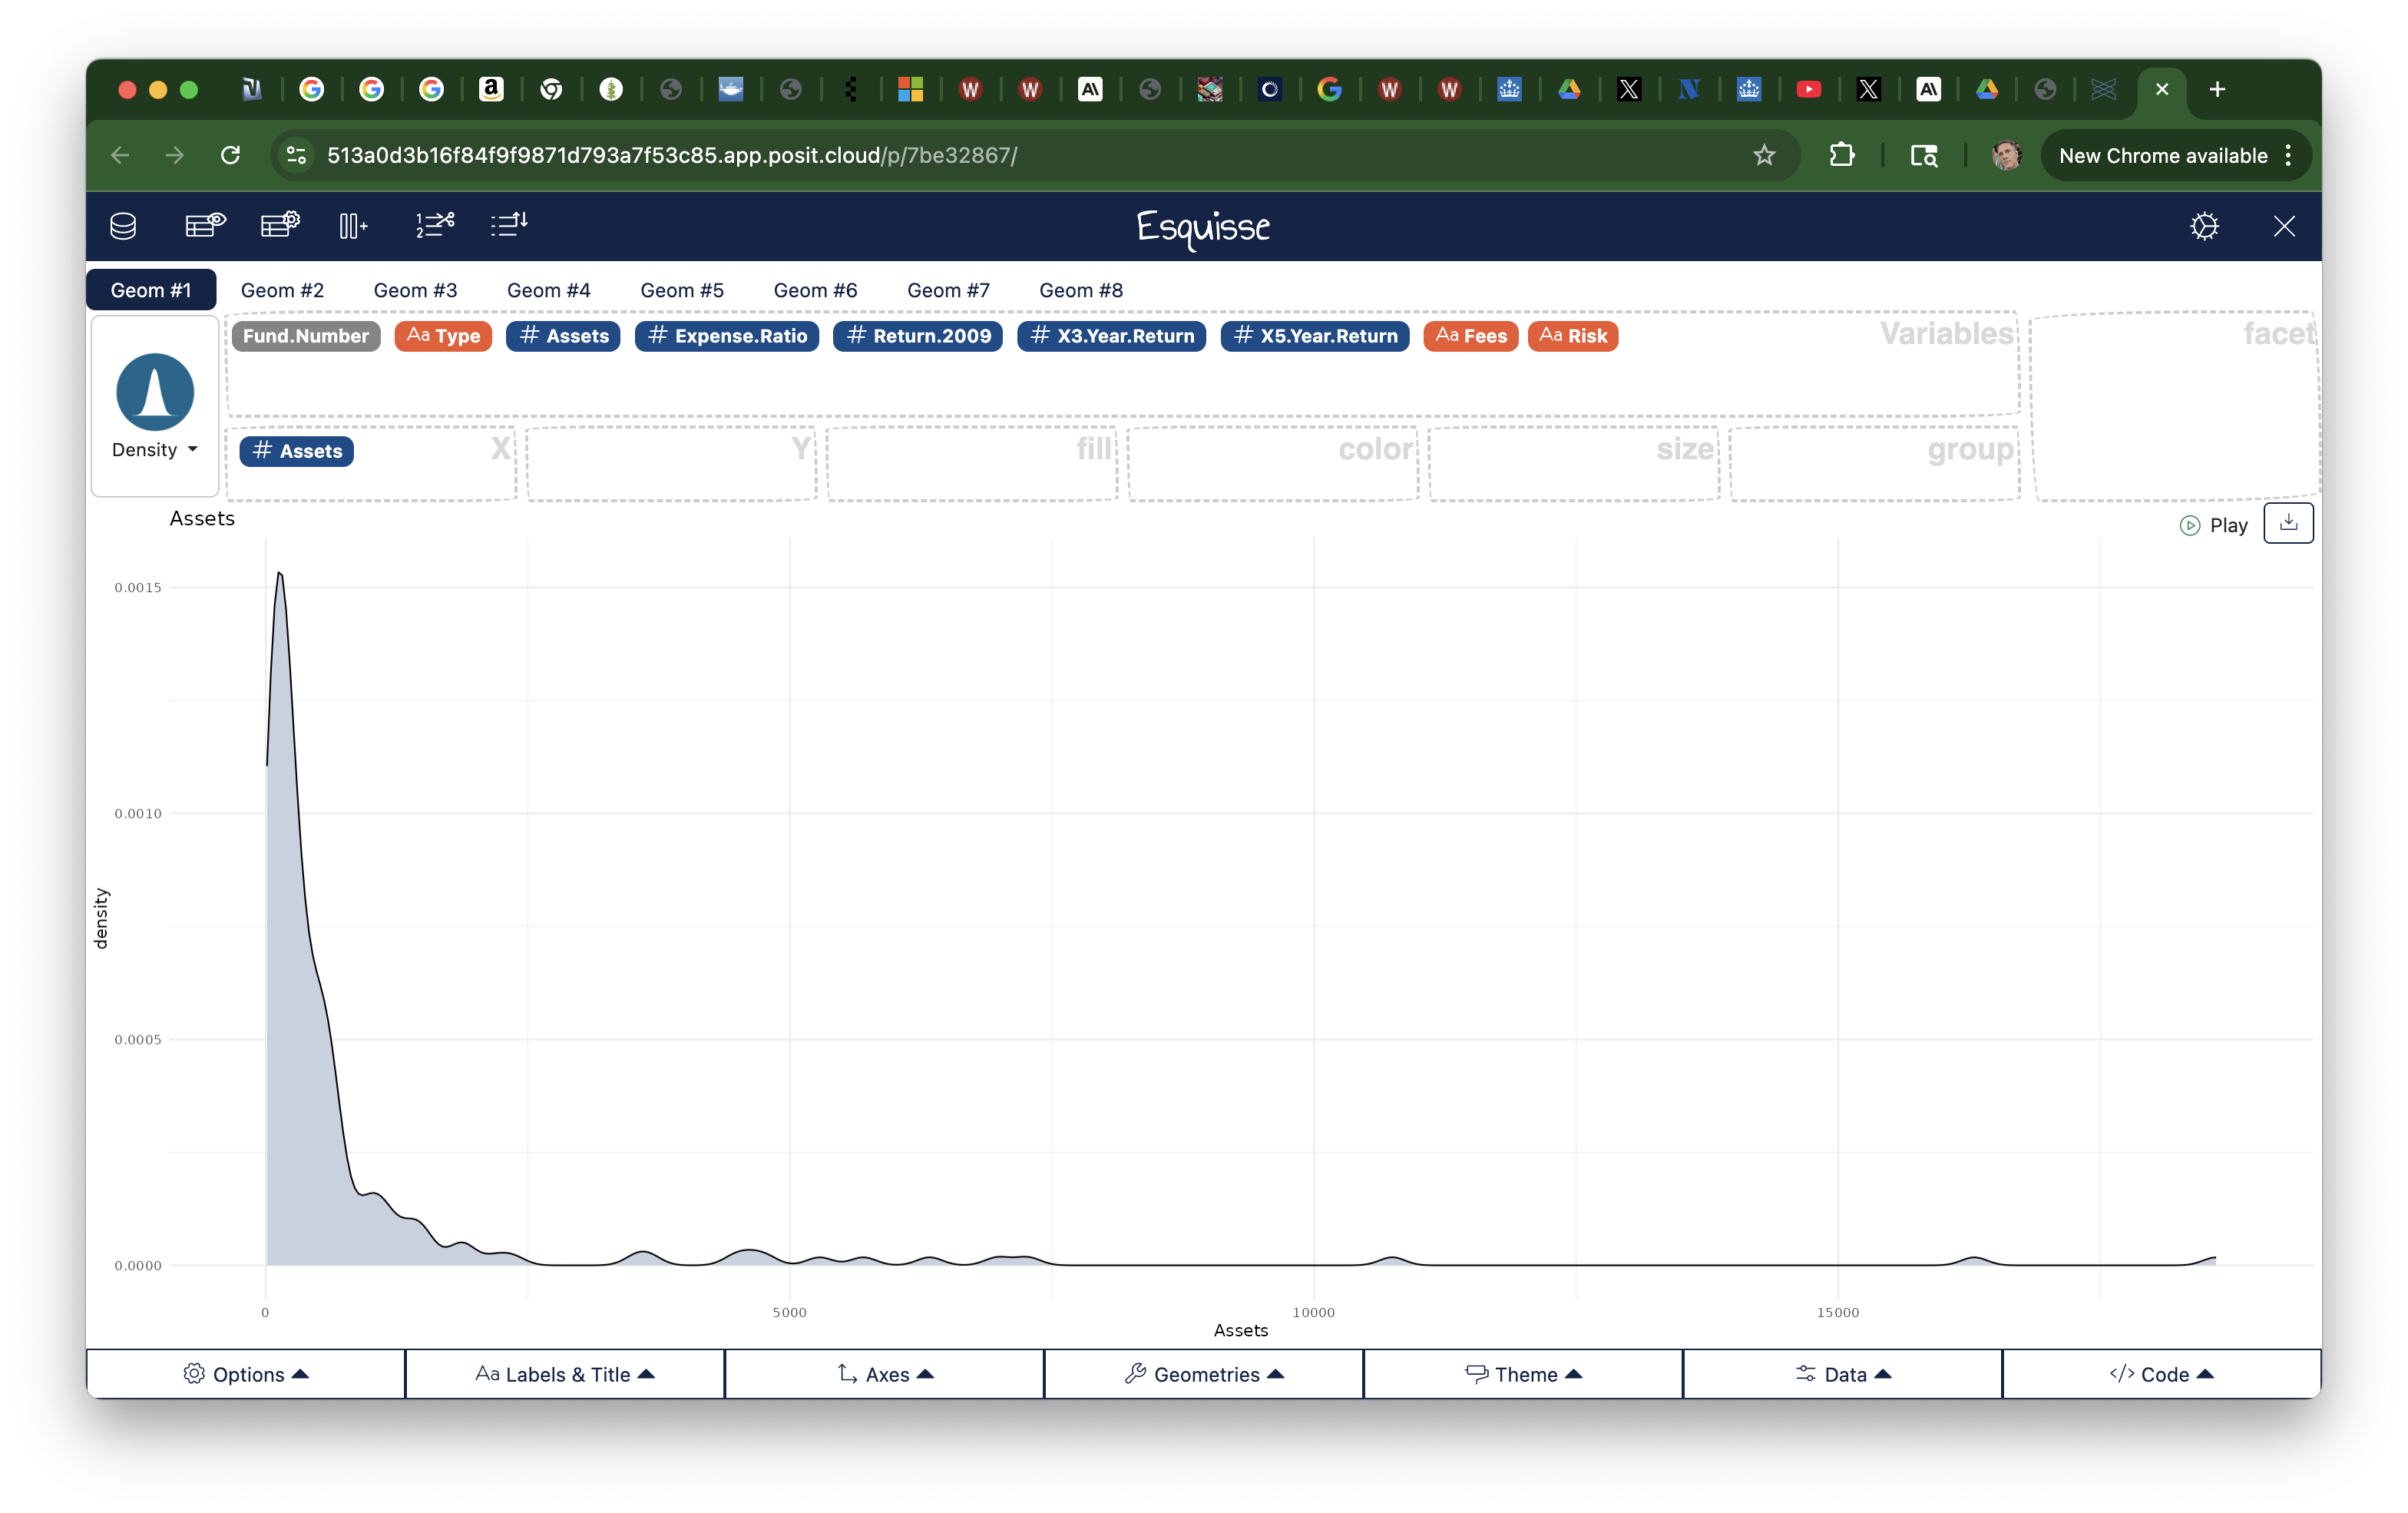Toggle the Play plot rendering control

(2214, 526)
